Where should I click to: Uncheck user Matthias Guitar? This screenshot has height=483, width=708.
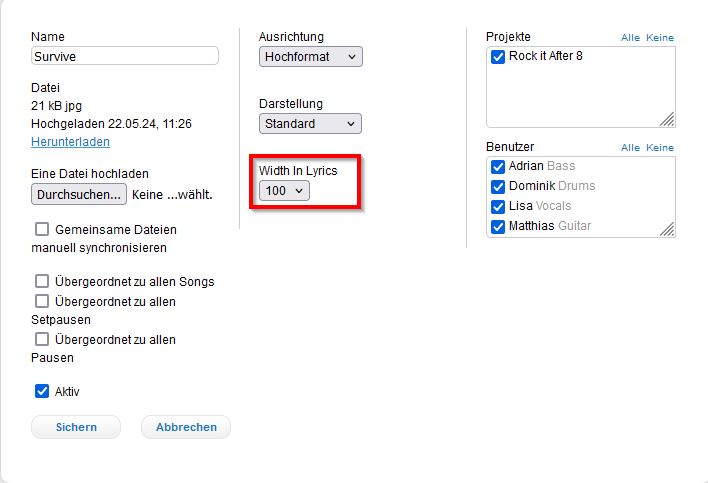[498, 226]
